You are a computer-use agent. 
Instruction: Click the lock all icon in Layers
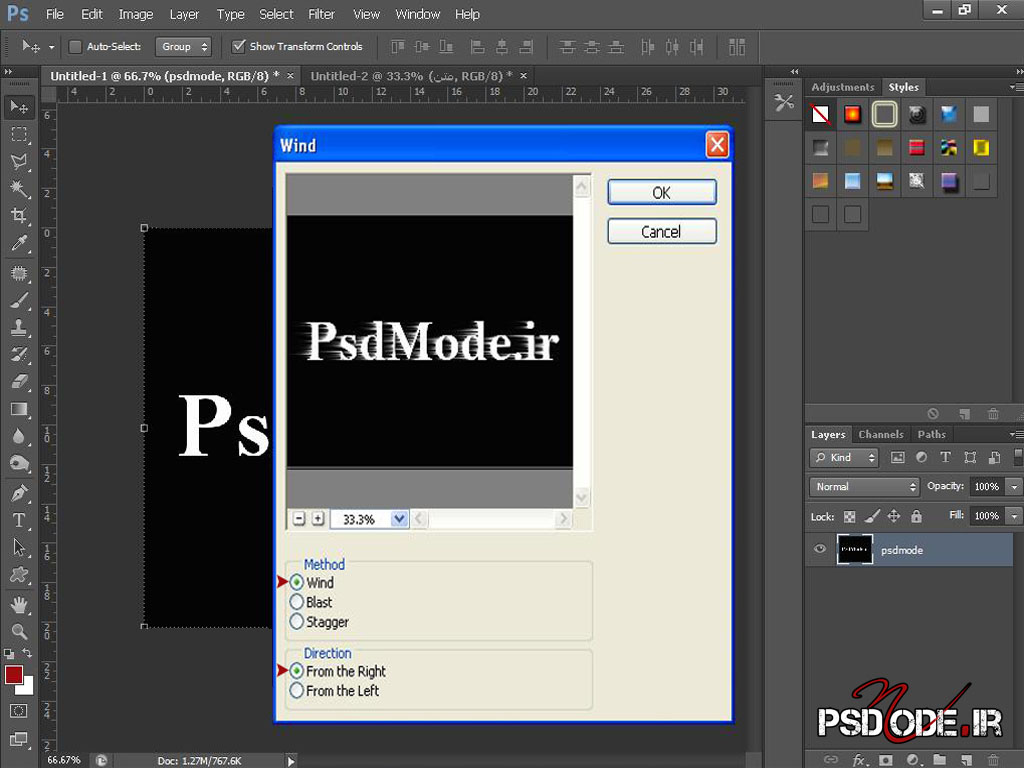pyautogui.click(x=916, y=517)
